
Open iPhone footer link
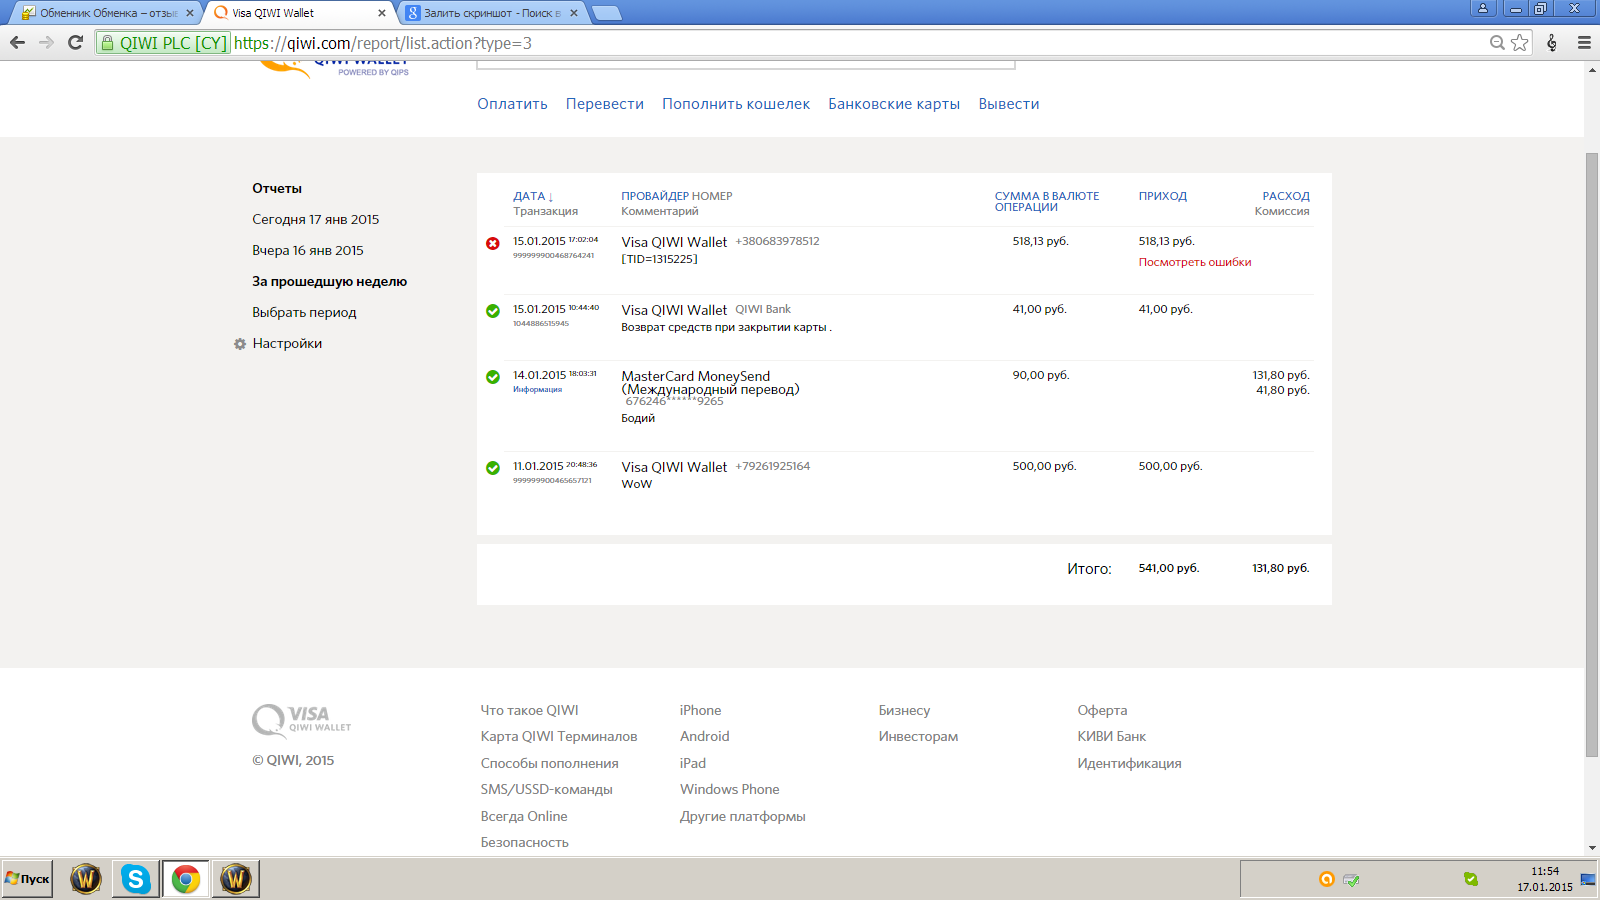[x=700, y=710]
